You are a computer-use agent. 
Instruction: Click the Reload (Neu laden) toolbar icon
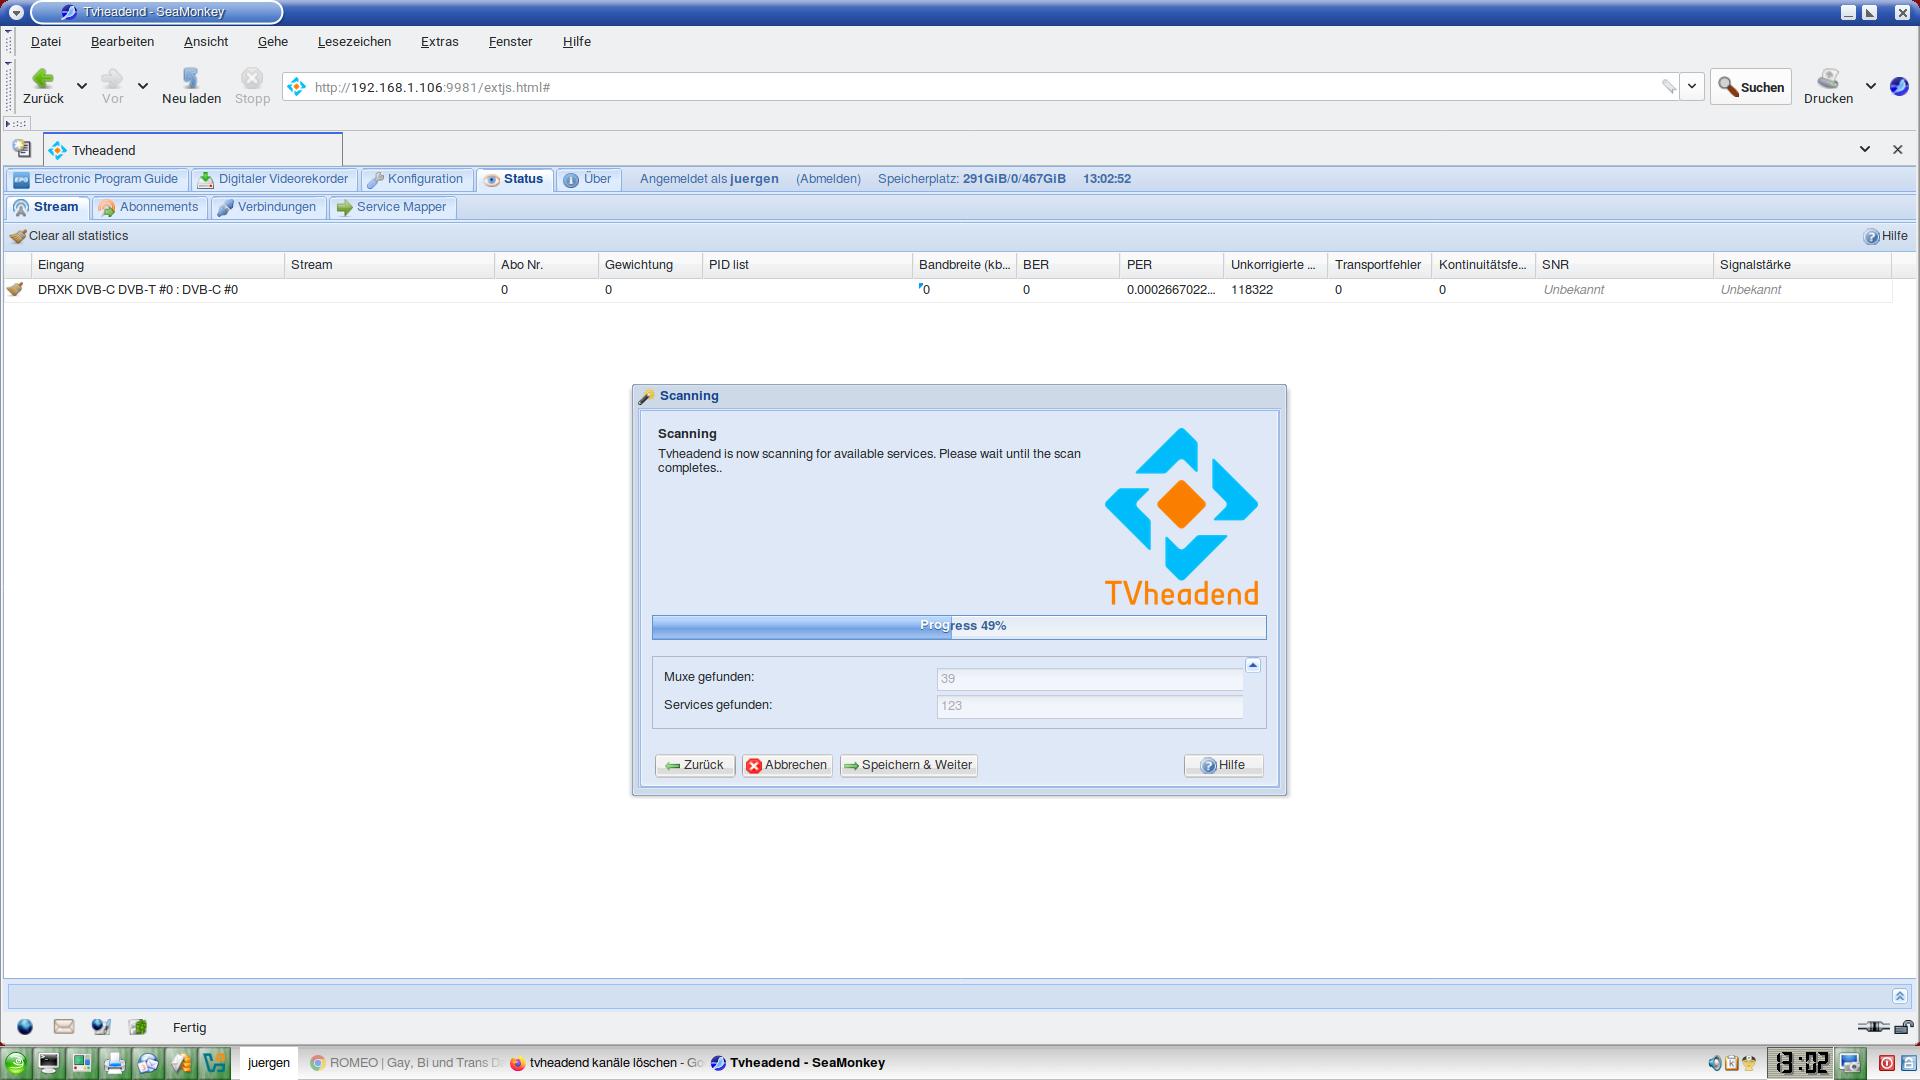click(191, 79)
